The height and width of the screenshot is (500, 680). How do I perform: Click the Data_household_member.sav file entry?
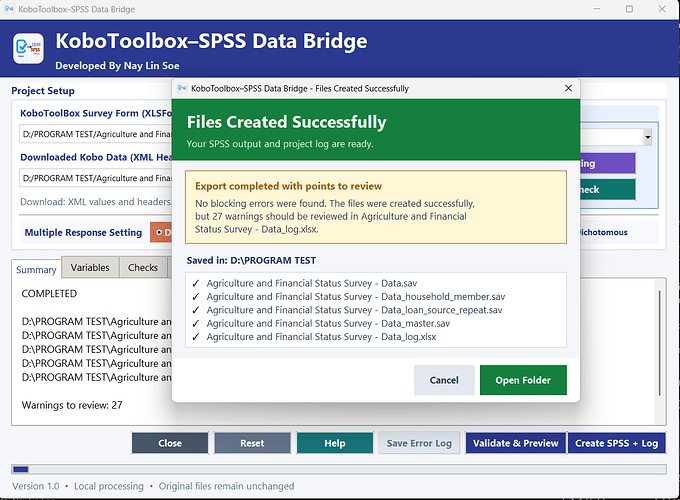(x=356, y=297)
